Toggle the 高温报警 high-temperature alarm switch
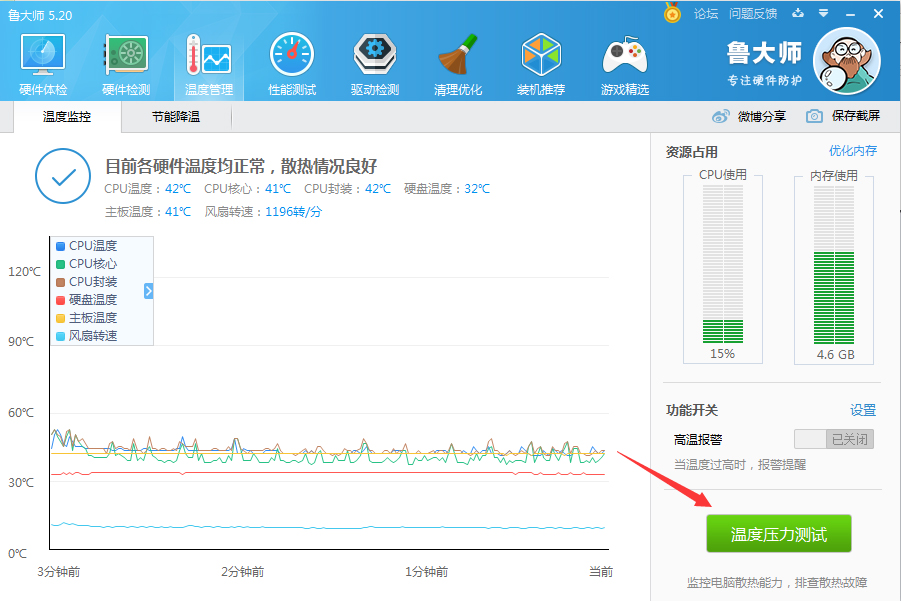 pyautogui.click(x=833, y=438)
